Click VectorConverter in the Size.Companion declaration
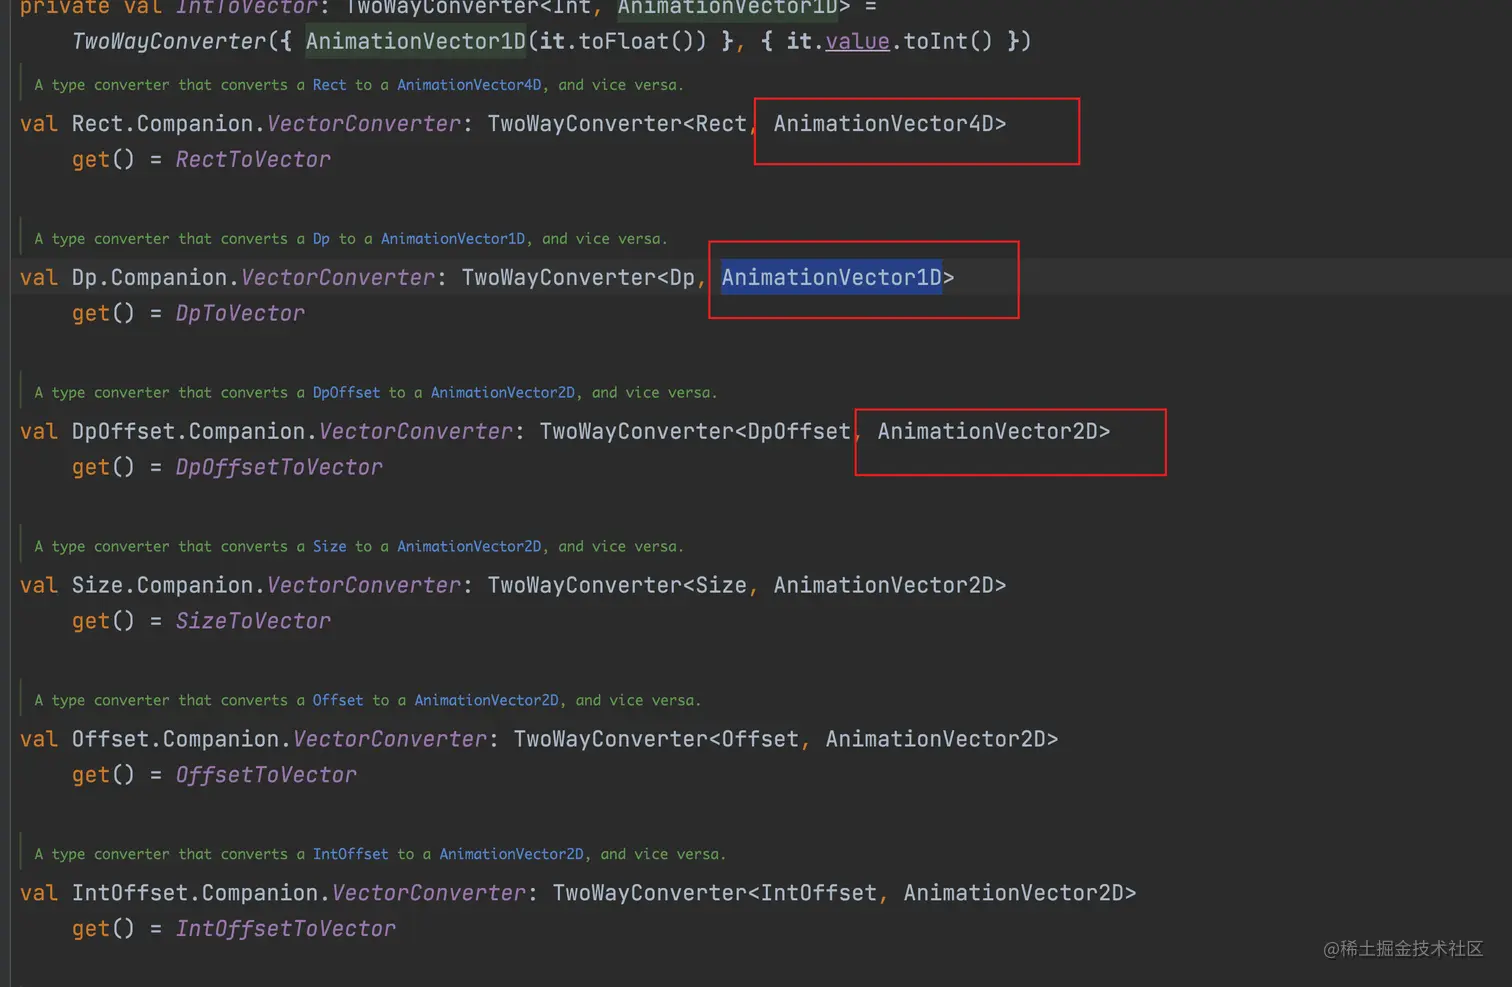 (364, 586)
